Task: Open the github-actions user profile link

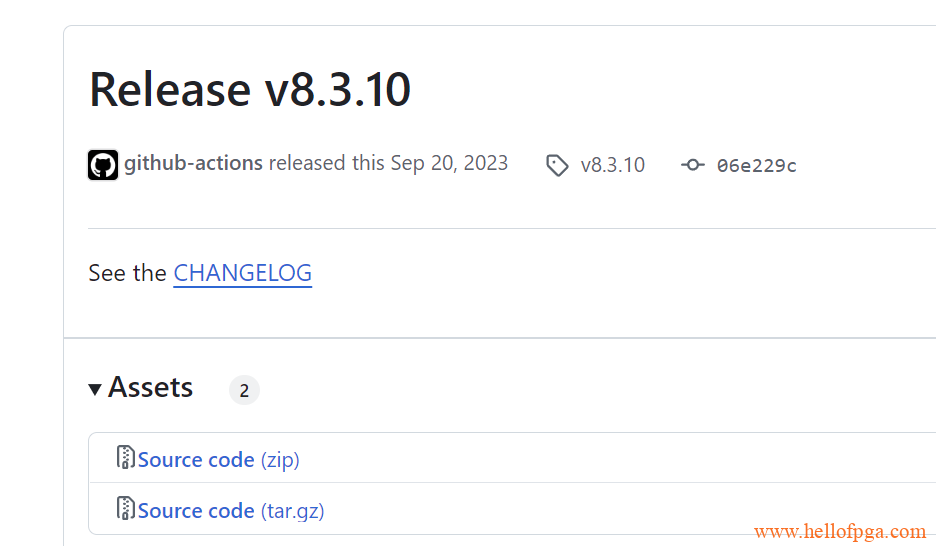Action: pyautogui.click(x=193, y=163)
